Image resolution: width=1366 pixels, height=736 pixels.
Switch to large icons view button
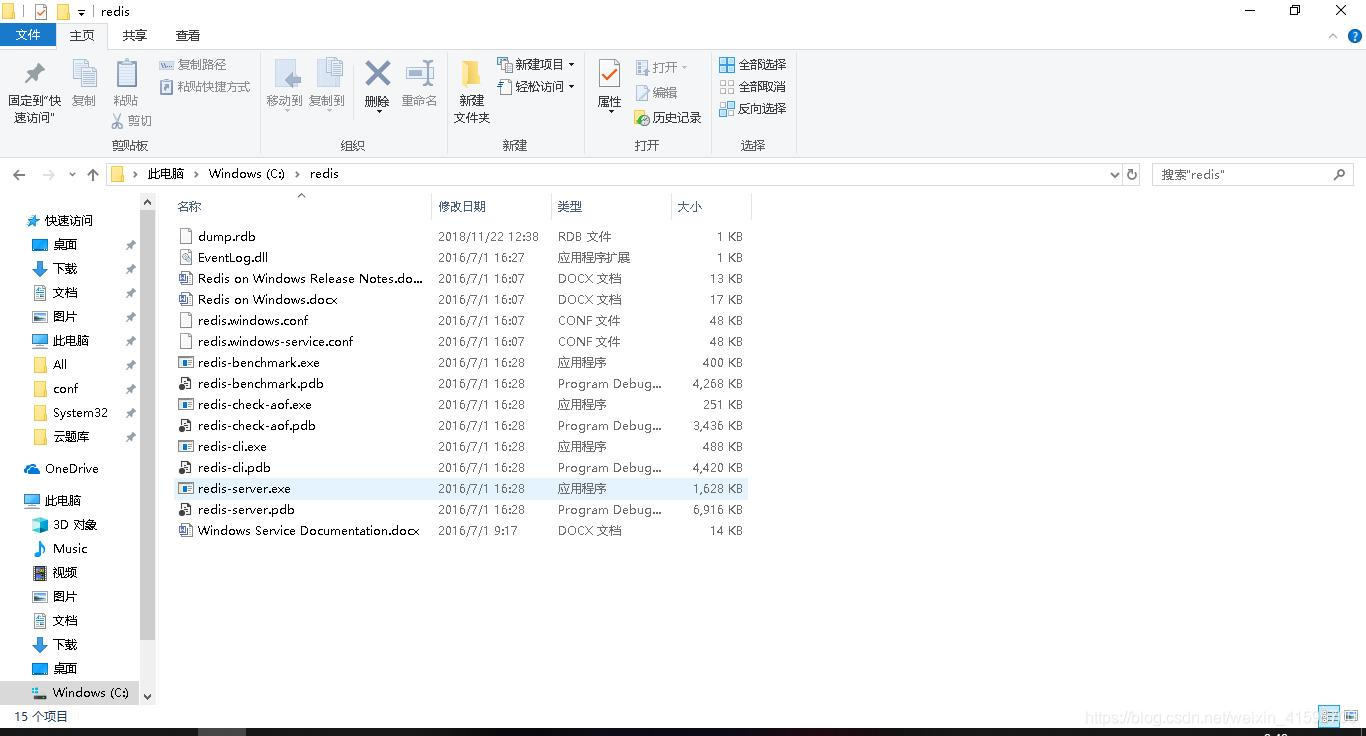pyautogui.click(x=1351, y=716)
